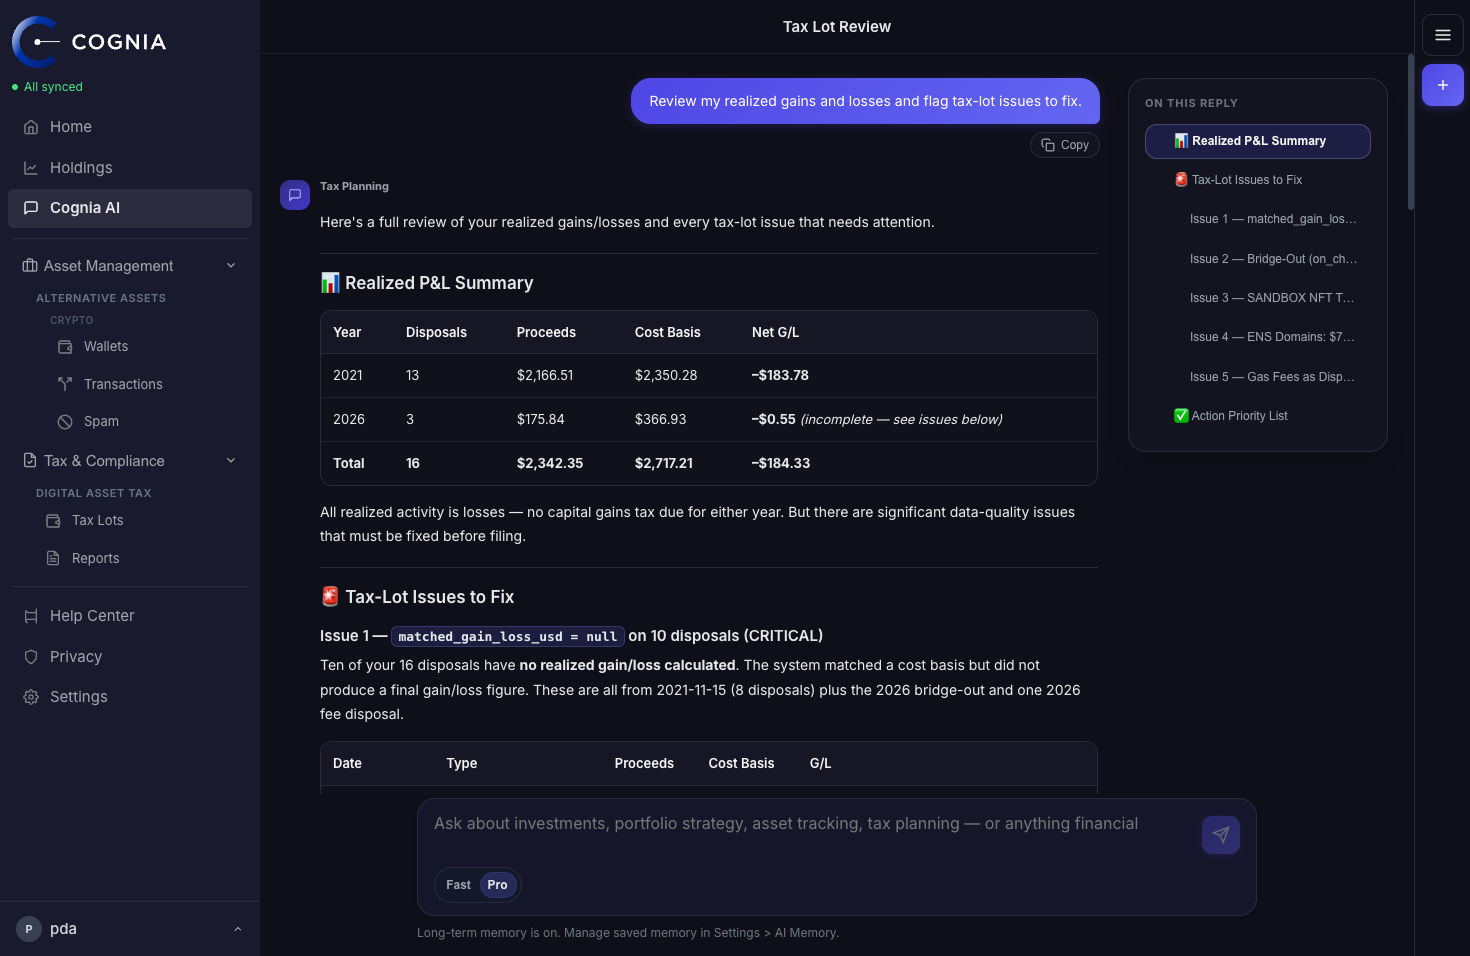Collapse the Asset Management section
1470x956 pixels.
click(130, 266)
